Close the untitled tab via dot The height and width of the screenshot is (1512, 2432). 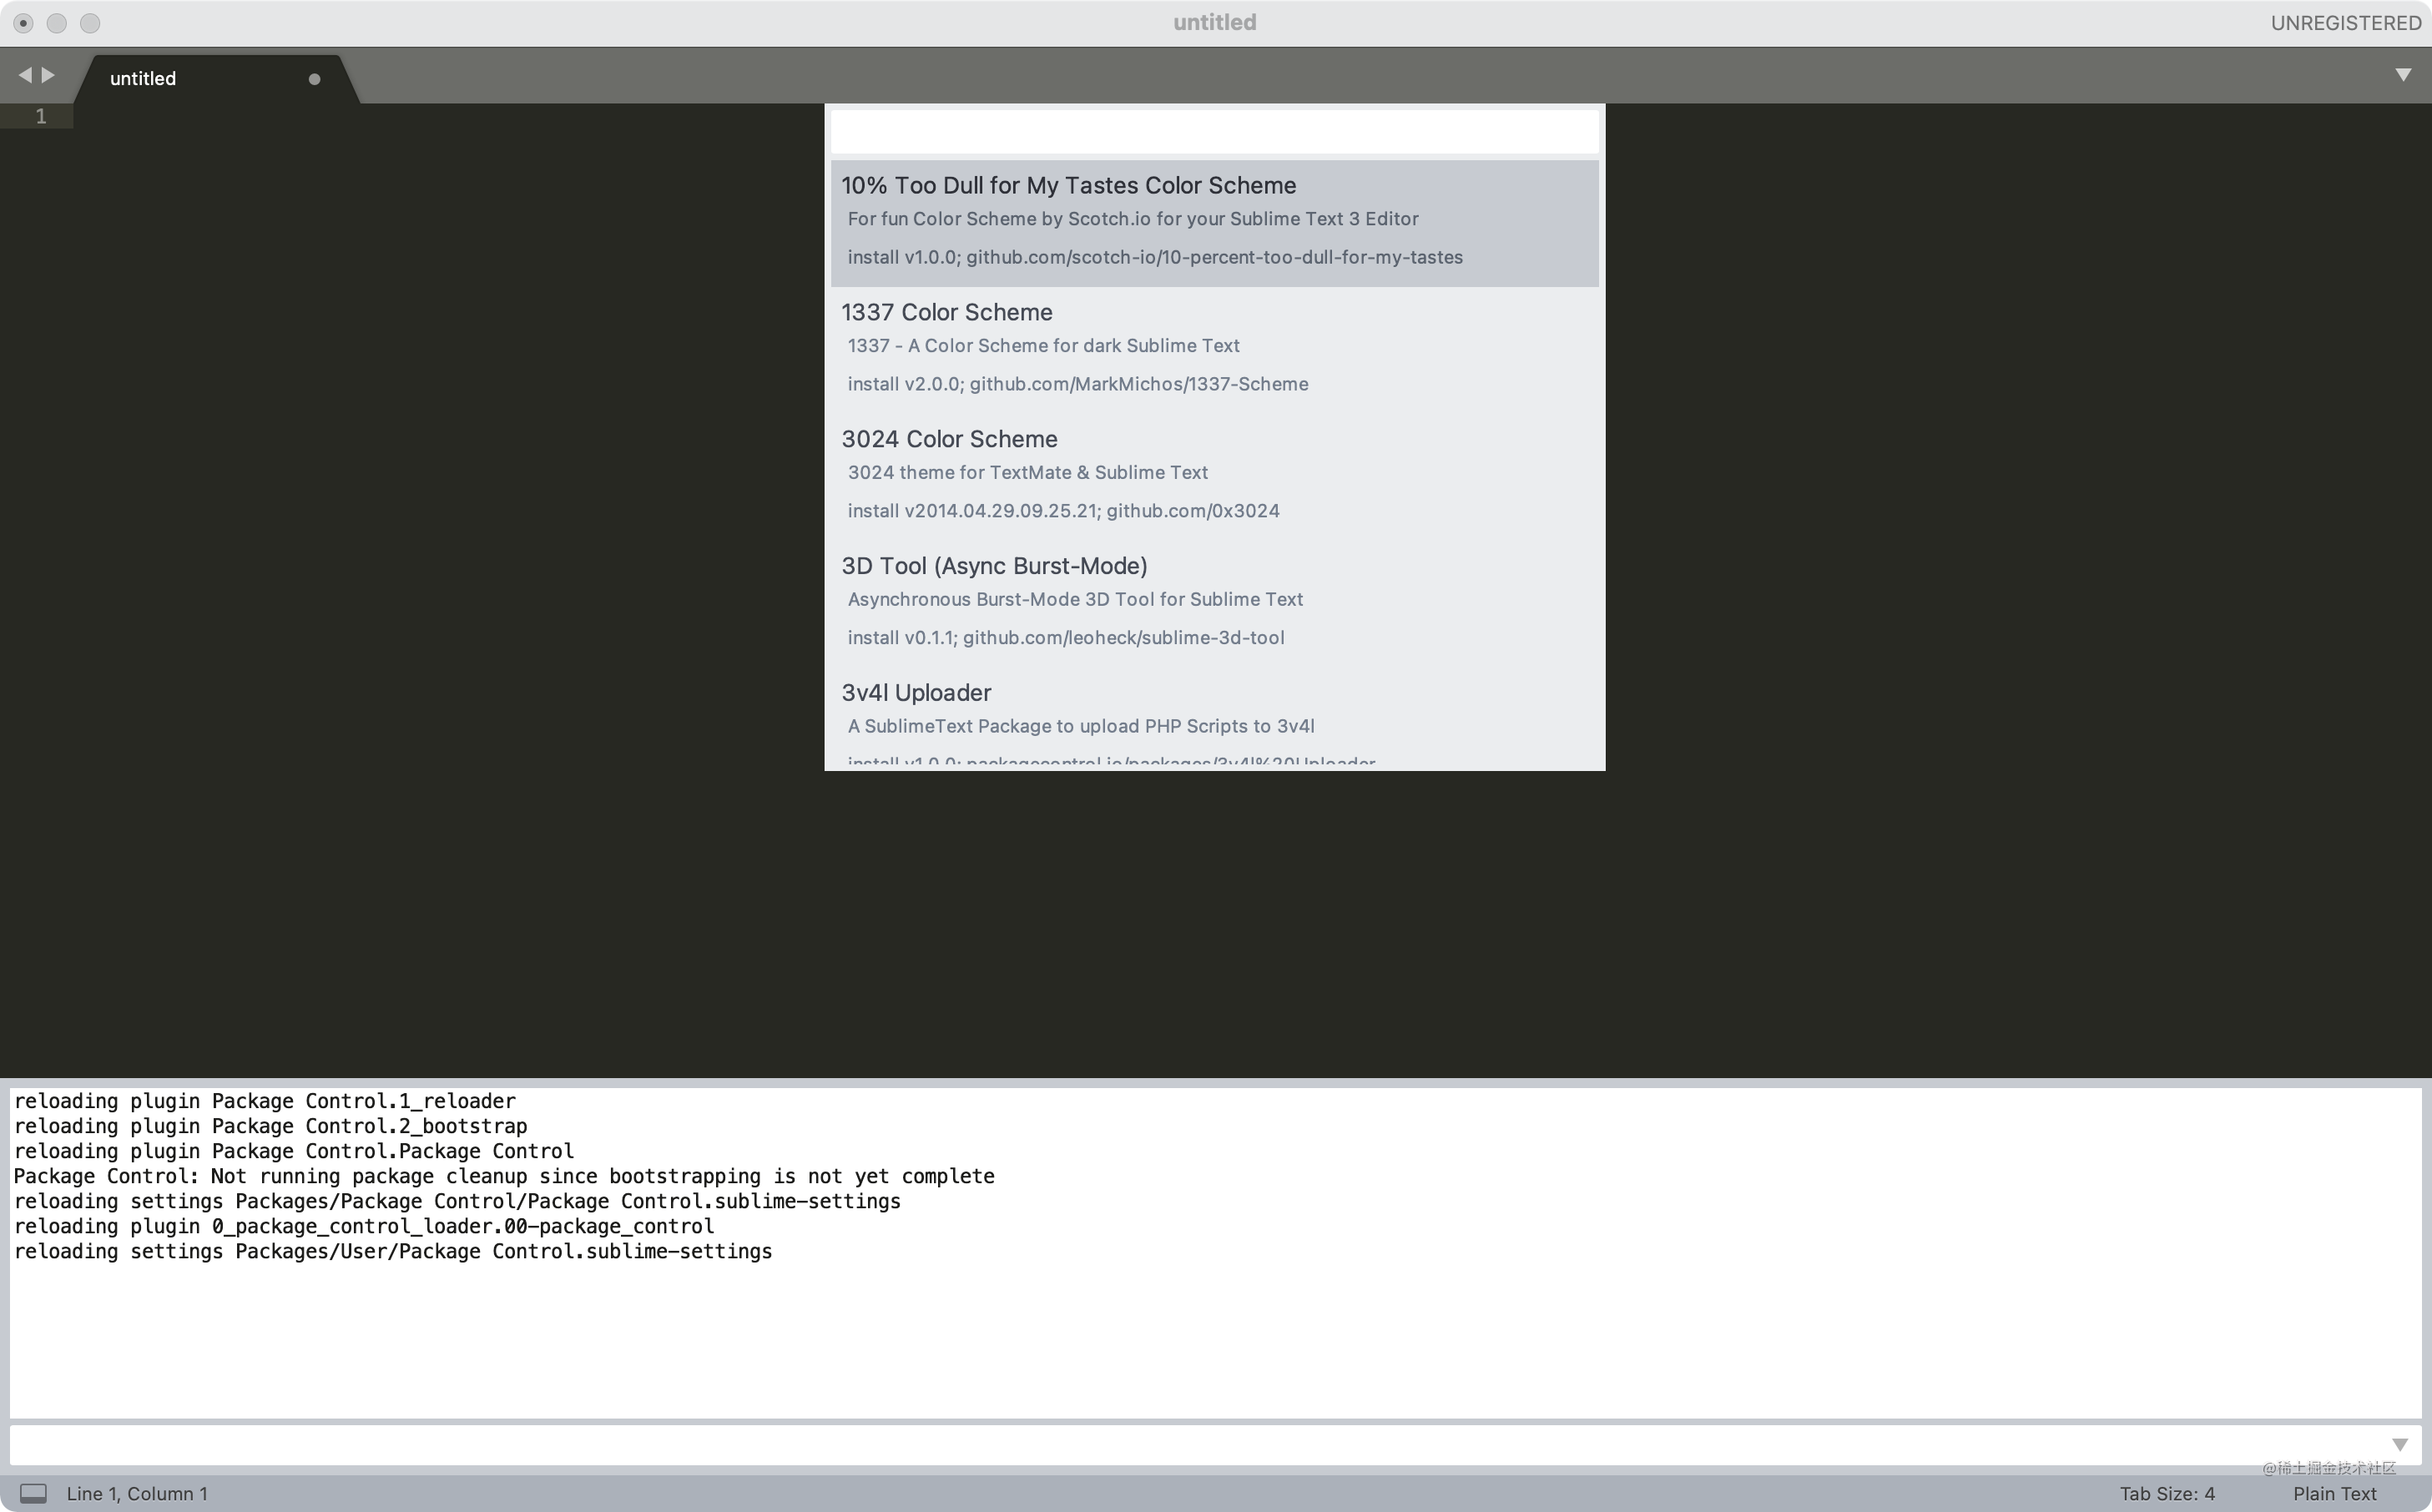(314, 79)
